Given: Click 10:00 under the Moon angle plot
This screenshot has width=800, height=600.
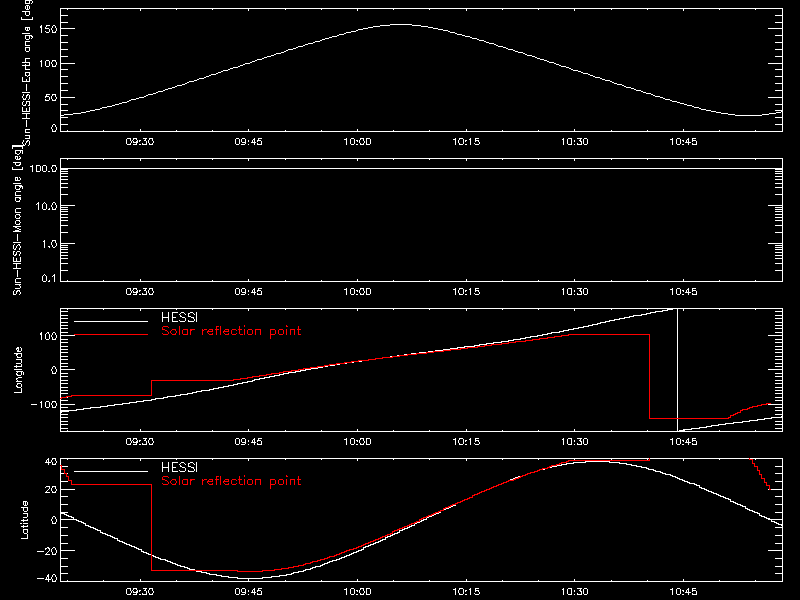Looking at the screenshot, I should point(357,292).
